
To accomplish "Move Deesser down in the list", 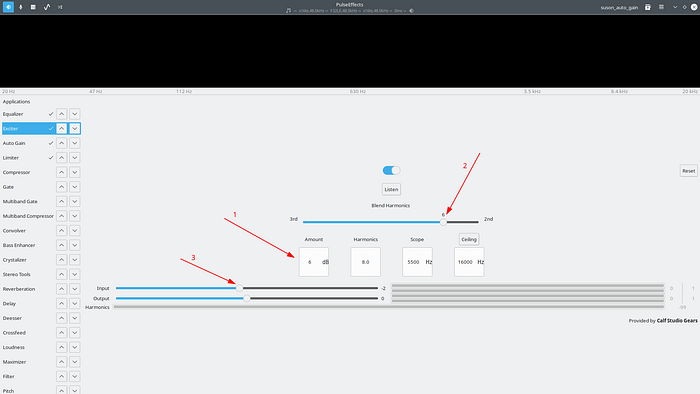I will pos(75,318).
